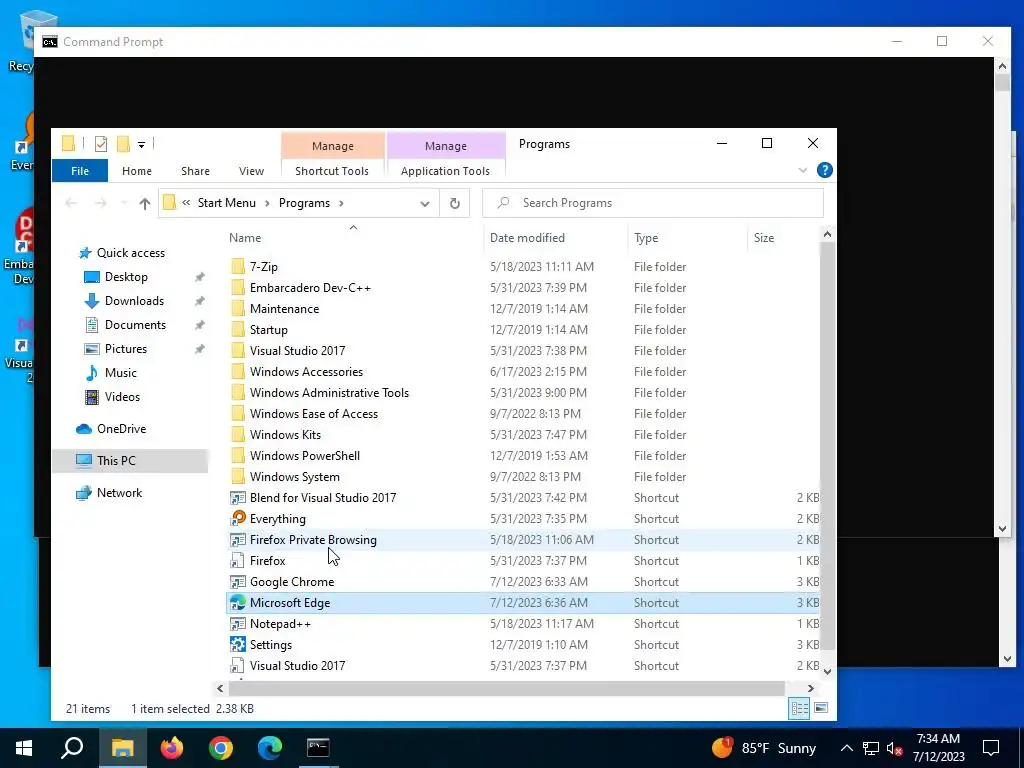This screenshot has height=768, width=1024.
Task: Sort by Date modified column
Action: click(527, 238)
